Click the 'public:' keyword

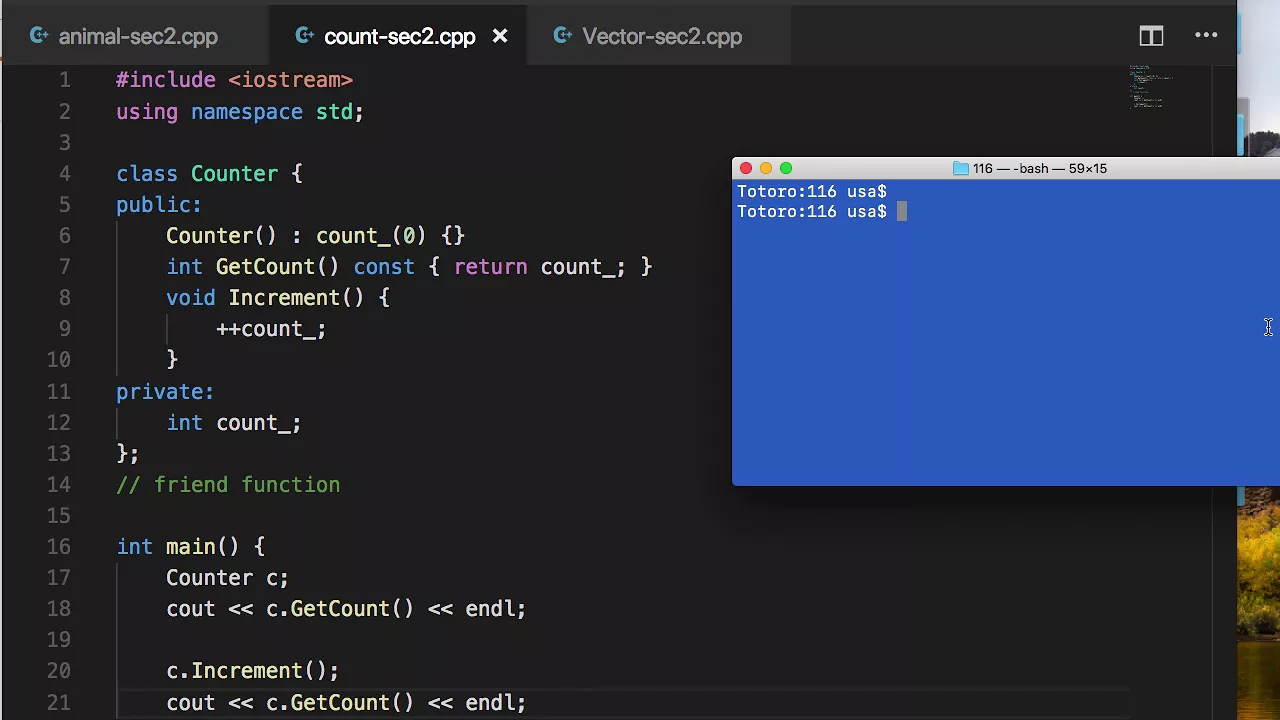pos(159,205)
